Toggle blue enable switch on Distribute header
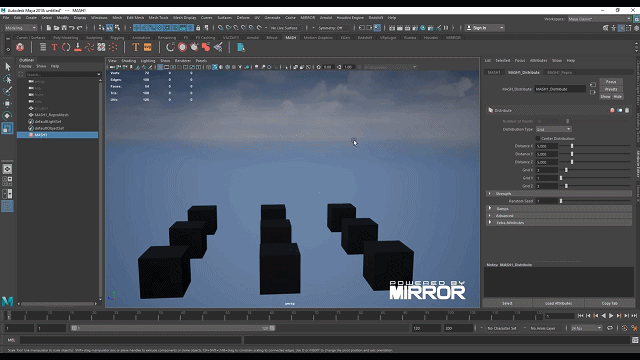 (x=620, y=110)
